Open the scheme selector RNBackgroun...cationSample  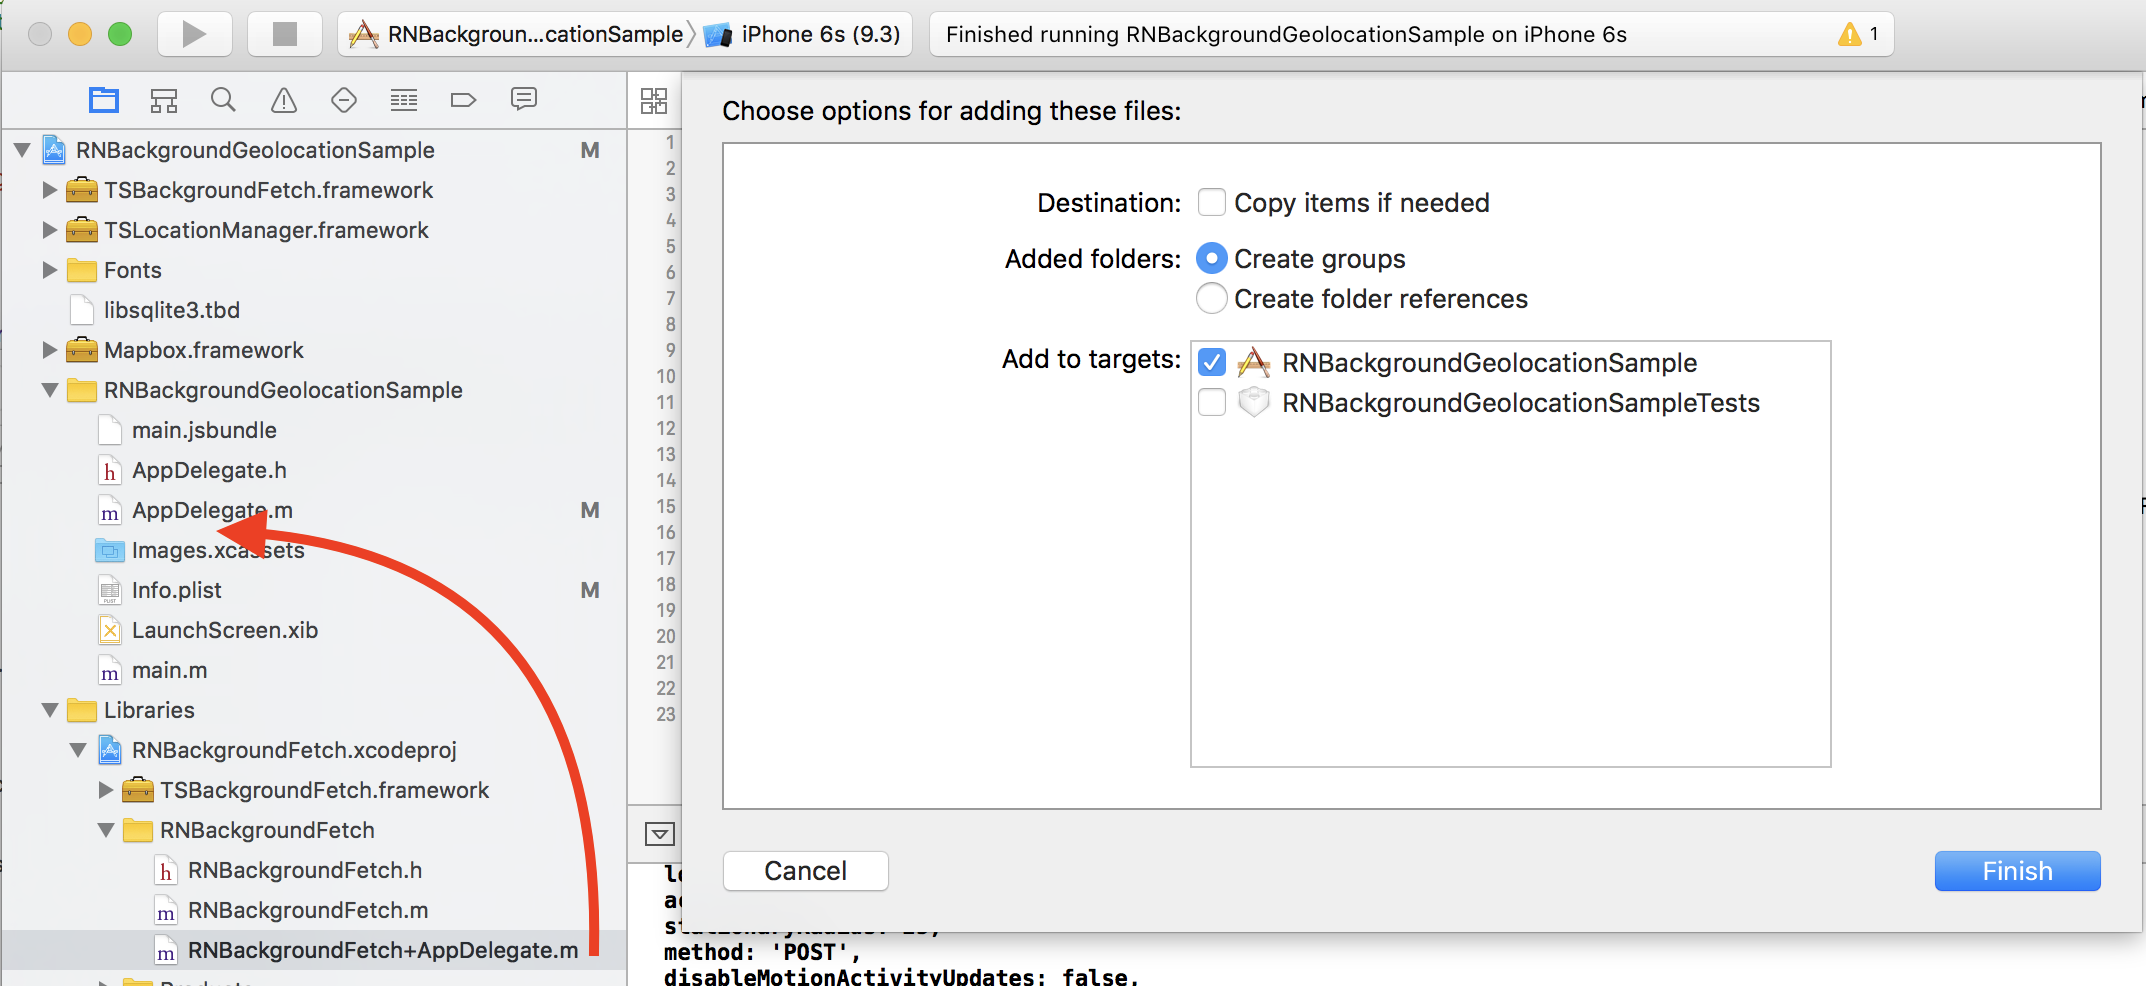click(517, 34)
